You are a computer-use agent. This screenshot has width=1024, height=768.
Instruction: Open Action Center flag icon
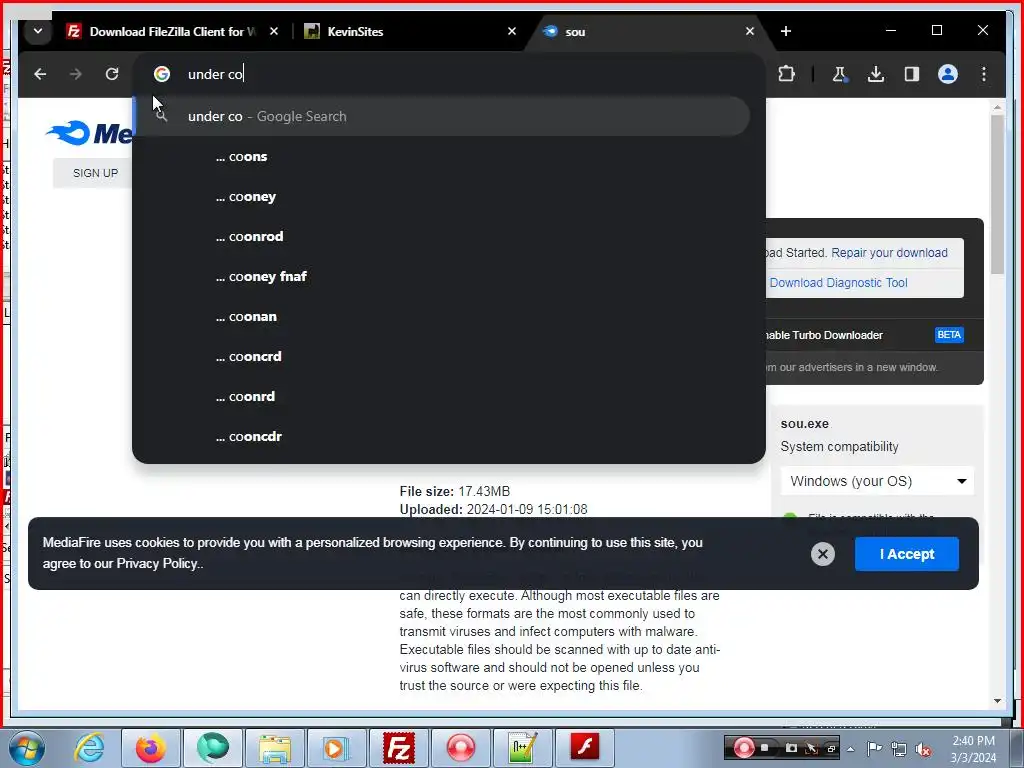(874, 748)
